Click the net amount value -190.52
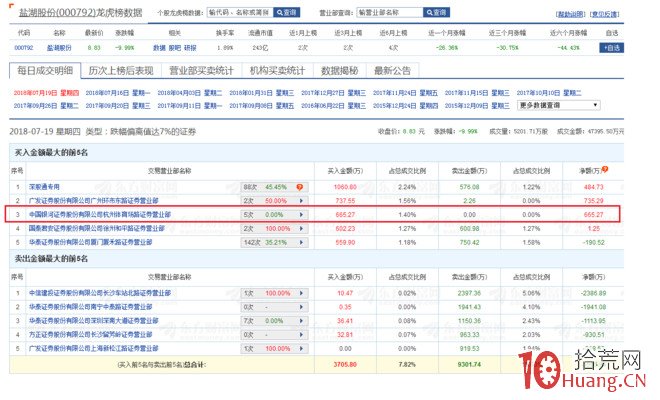Image resolution: width=660 pixels, height=400 pixels. [593, 243]
